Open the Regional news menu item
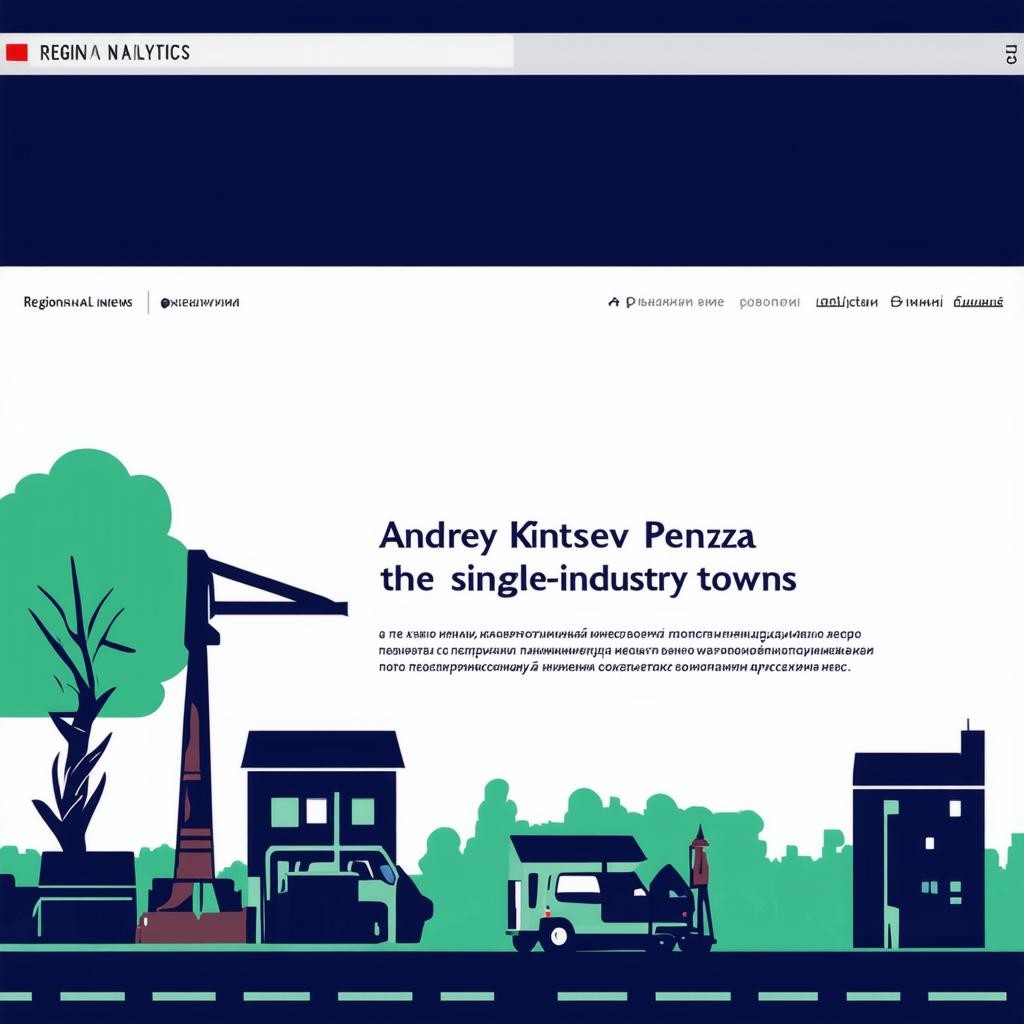 [x=78, y=302]
